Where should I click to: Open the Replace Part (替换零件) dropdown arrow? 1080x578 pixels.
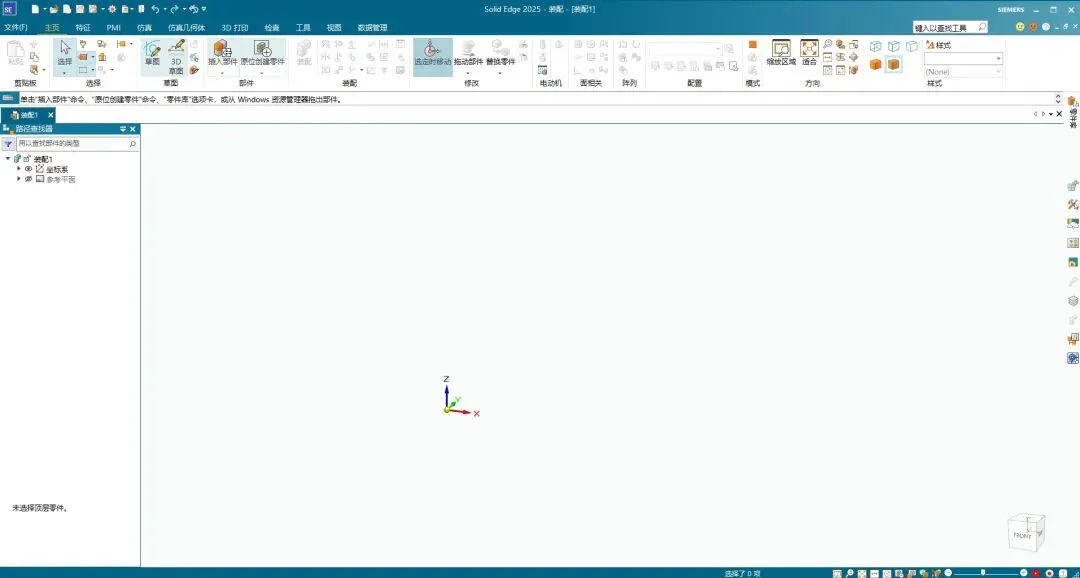pyautogui.click(x=500, y=72)
